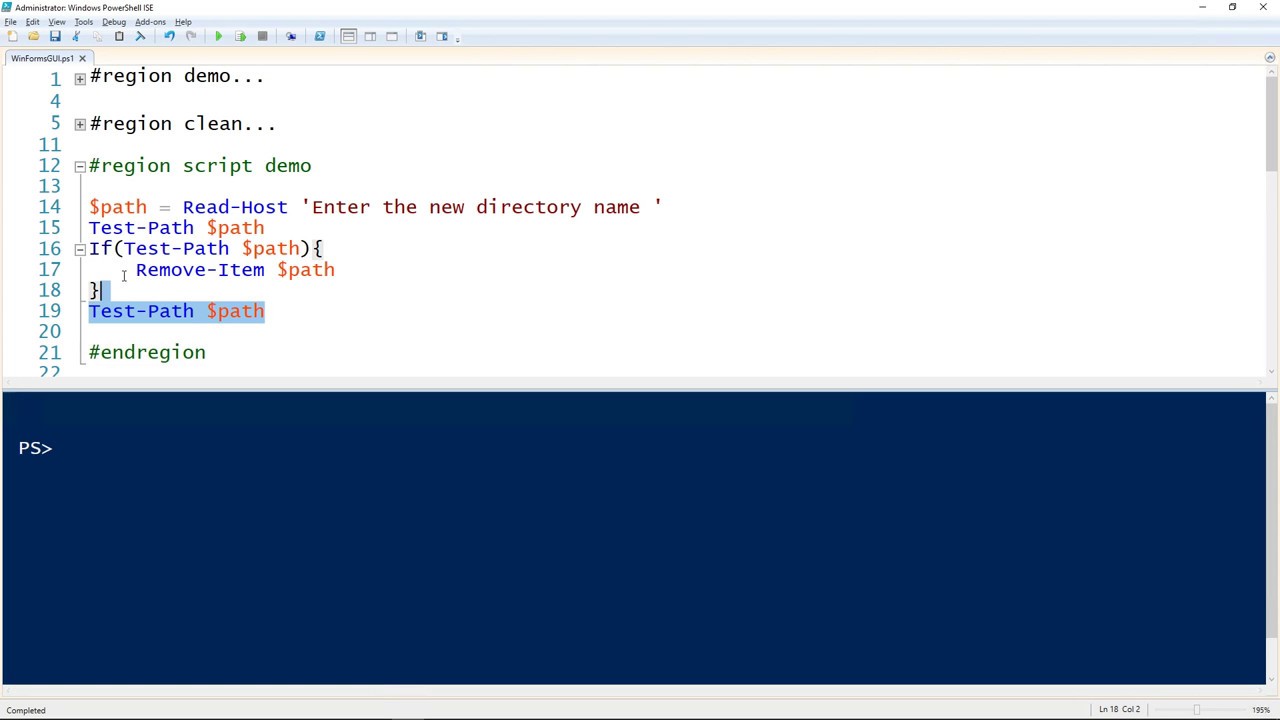The width and height of the screenshot is (1280, 720).
Task: Collapse the '#region script demo' block
Action: 80,167
